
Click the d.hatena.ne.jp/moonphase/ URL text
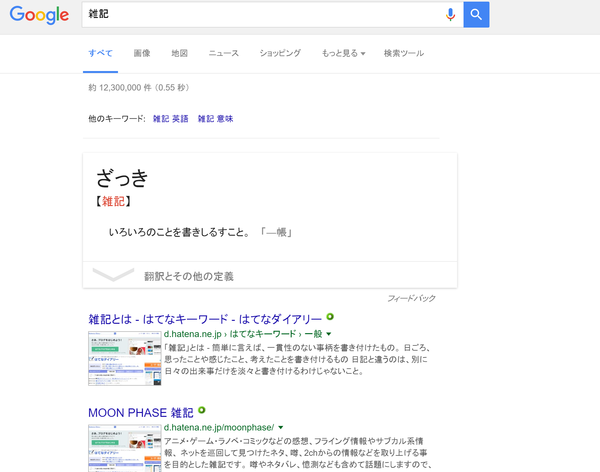click(x=219, y=427)
